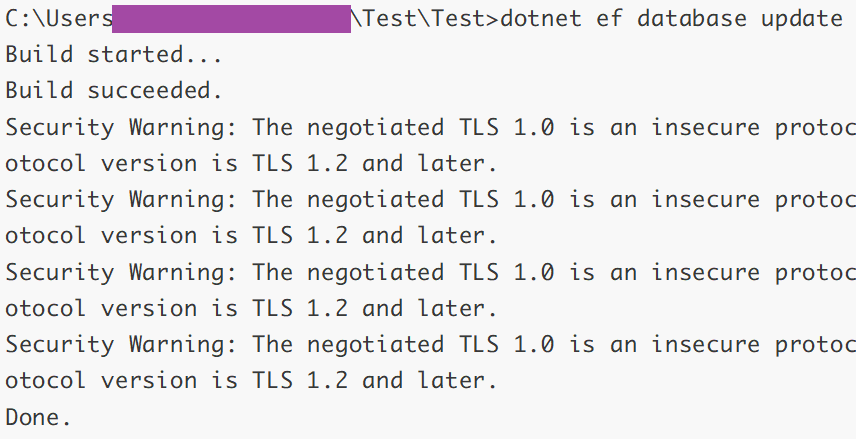Click the word dotnet in the command
Image resolution: width=856 pixels, height=439 pixels.
[x=541, y=18]
